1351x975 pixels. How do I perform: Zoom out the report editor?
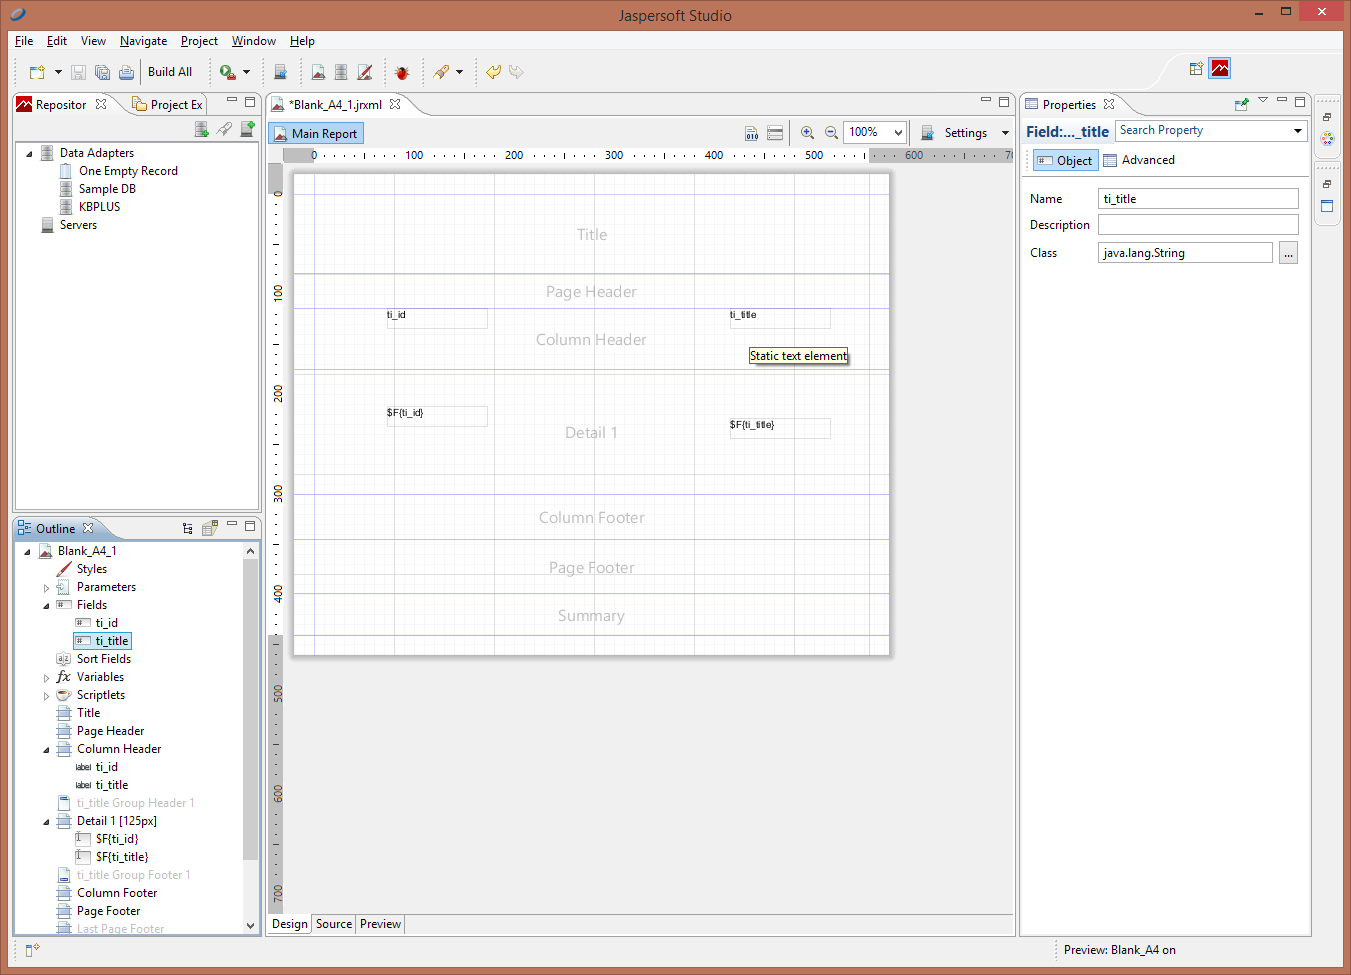coord(831,133)
